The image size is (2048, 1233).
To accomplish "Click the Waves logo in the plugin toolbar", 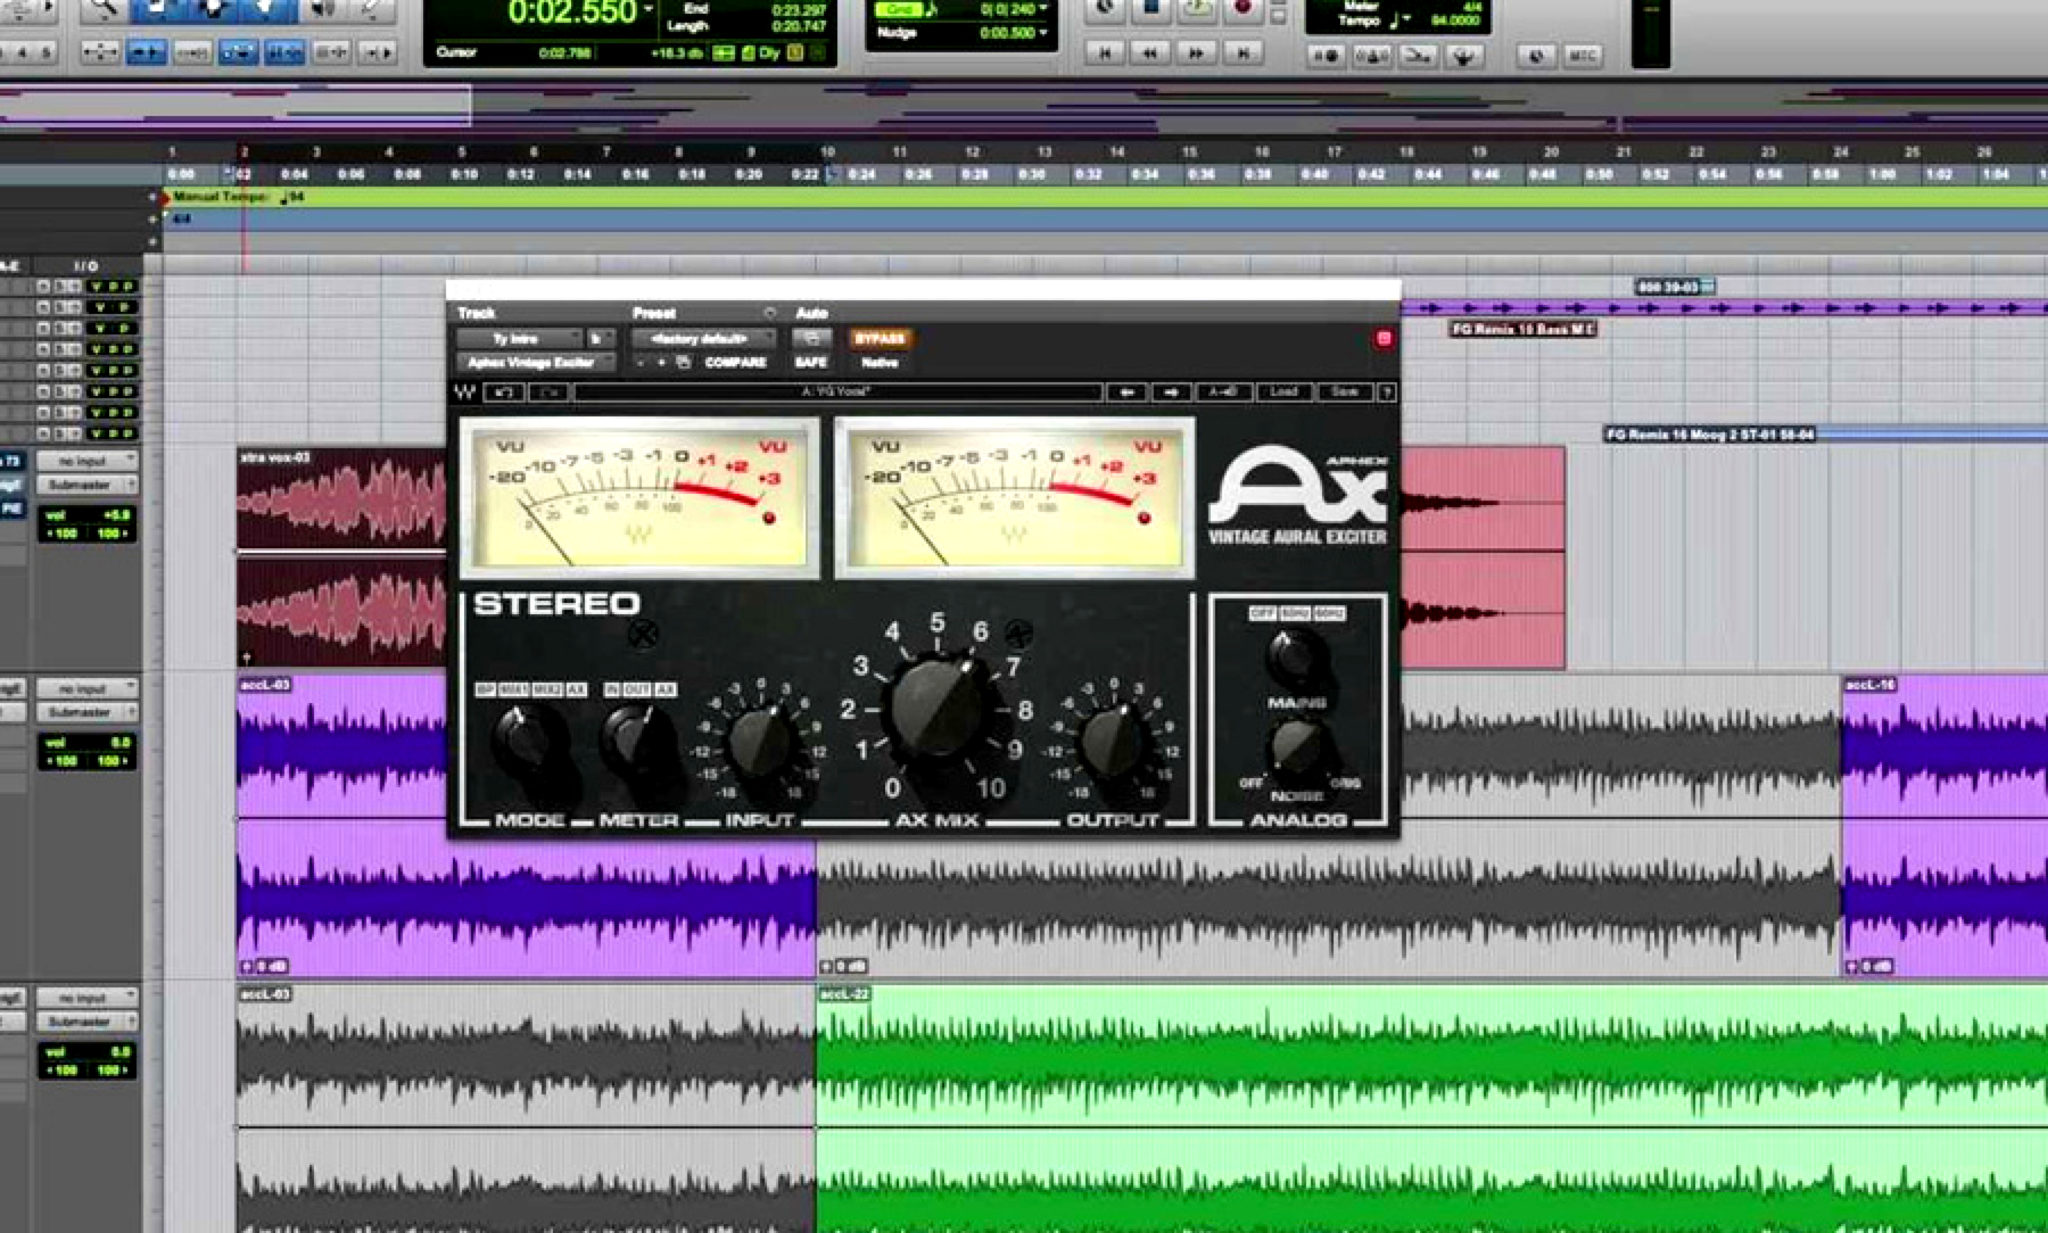I will pyautogui.click(x=462, y=392).
